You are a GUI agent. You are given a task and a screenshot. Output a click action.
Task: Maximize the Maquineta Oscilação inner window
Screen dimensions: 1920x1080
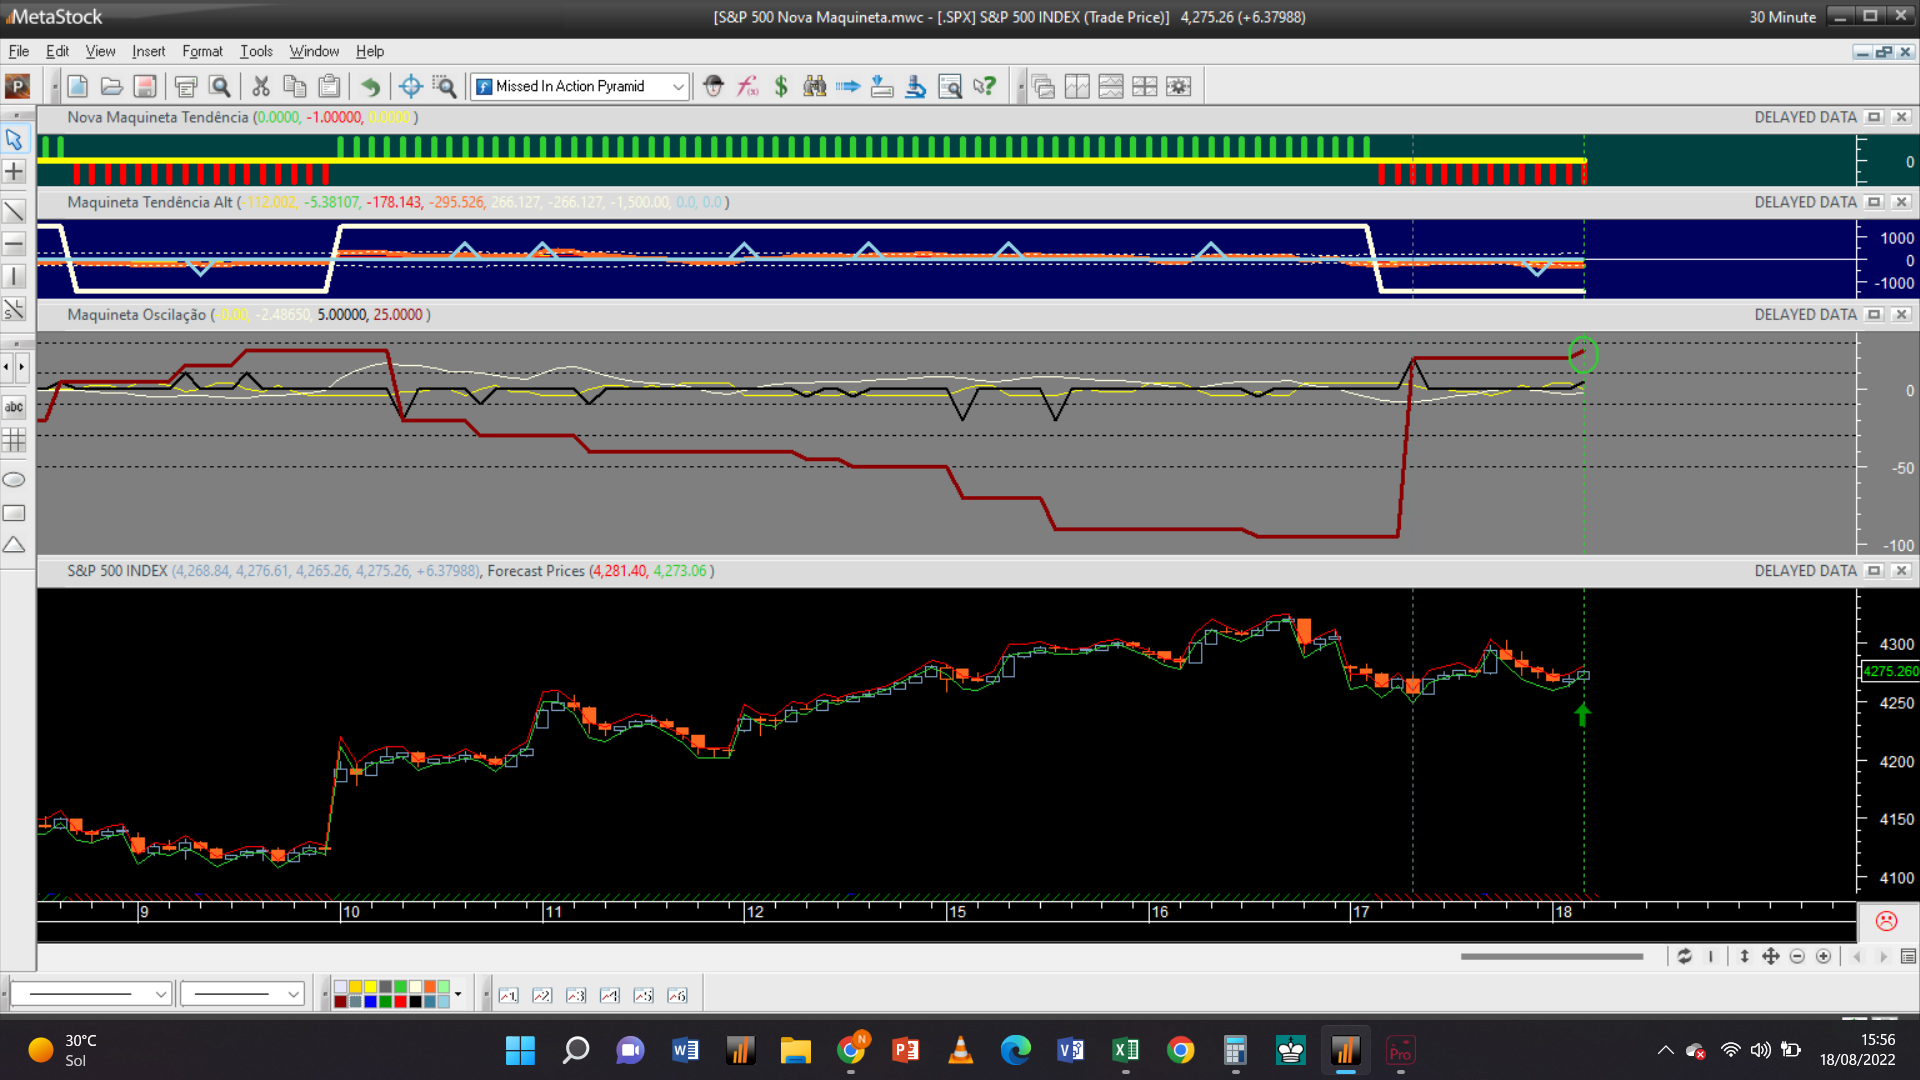click(1875, 315)
